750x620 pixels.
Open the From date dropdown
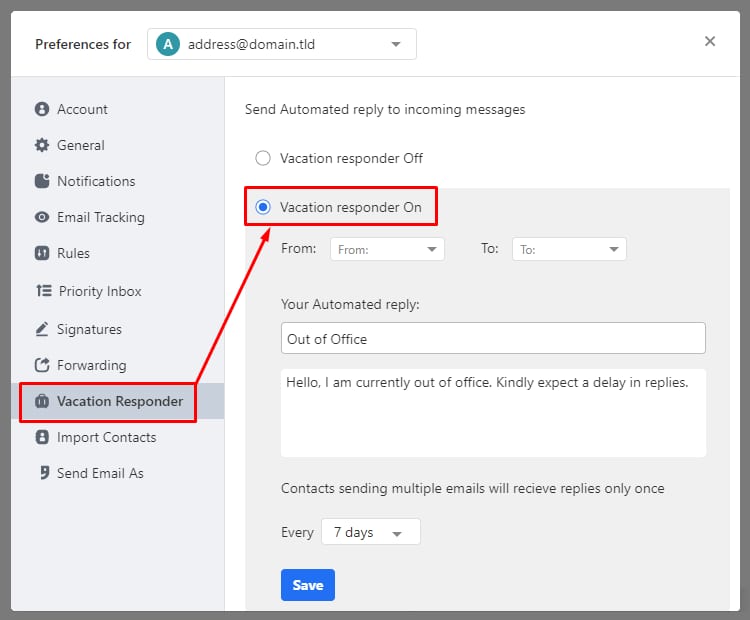(x=387, y=249)
